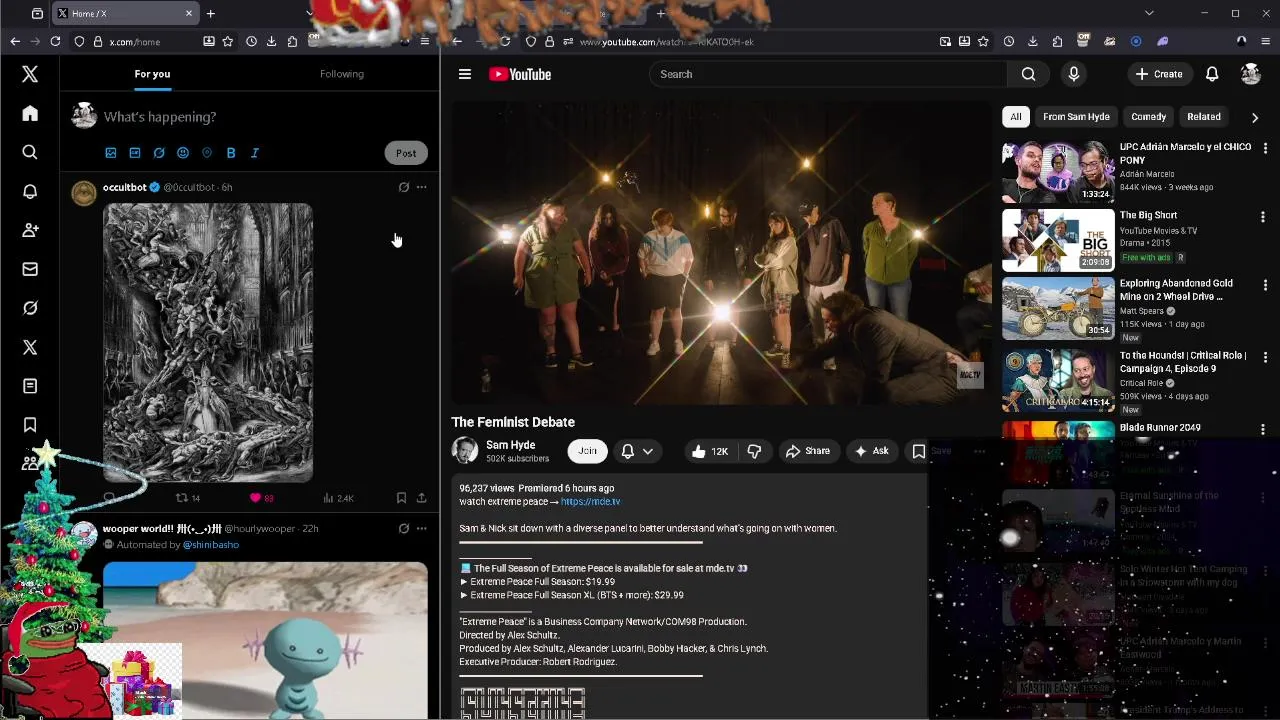Screen dimensions: 1280x720
Task: Open YouTube notifications bell
Action: 1212,74
